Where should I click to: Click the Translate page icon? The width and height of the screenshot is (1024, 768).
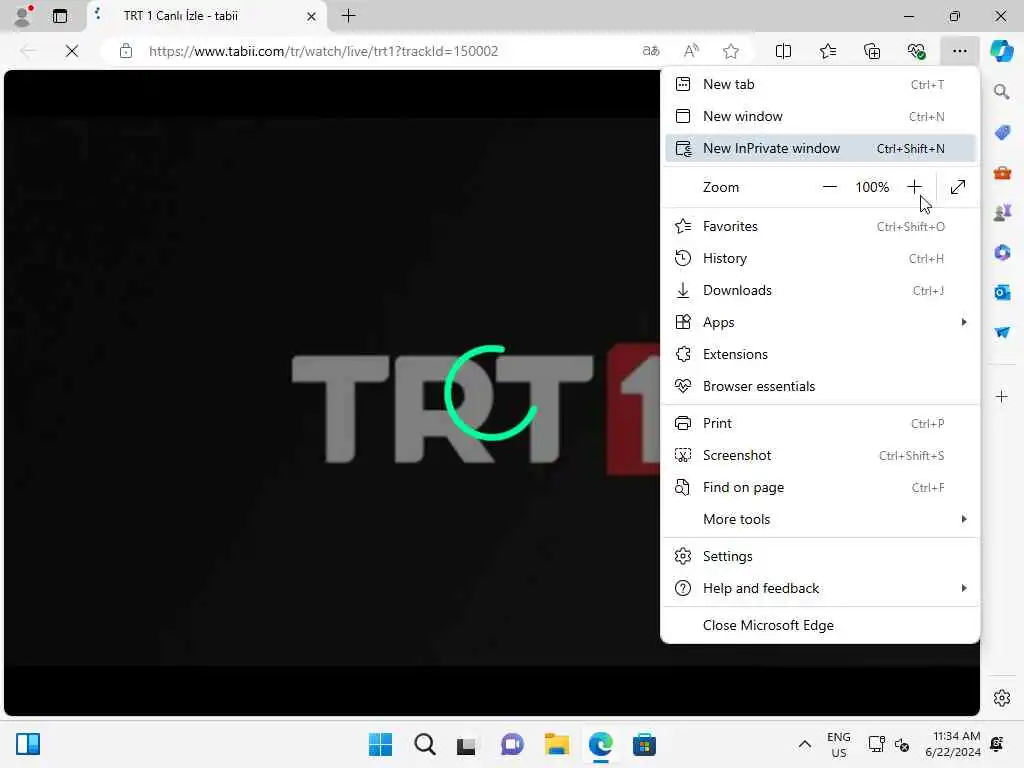[x=651, y=51]
